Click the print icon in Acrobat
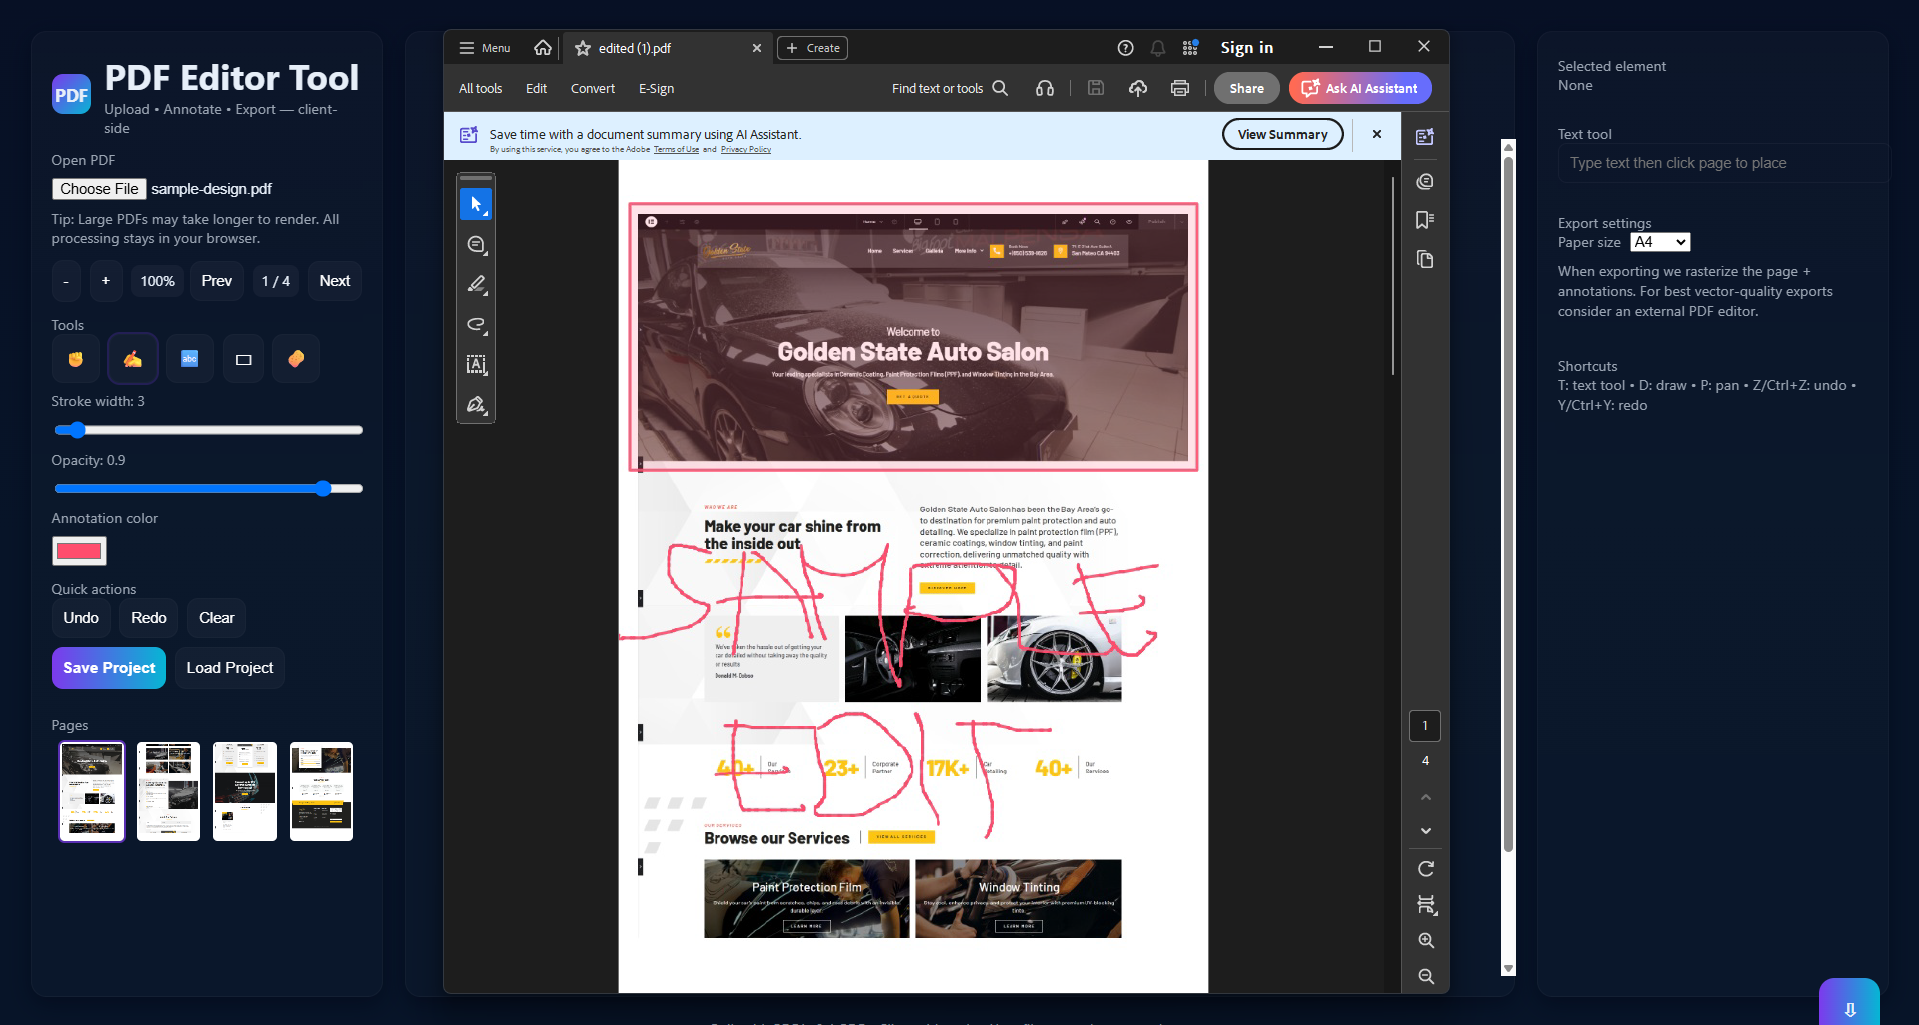The width and height of the screenshot is (1919, 1025). (x=1180, y=88)
